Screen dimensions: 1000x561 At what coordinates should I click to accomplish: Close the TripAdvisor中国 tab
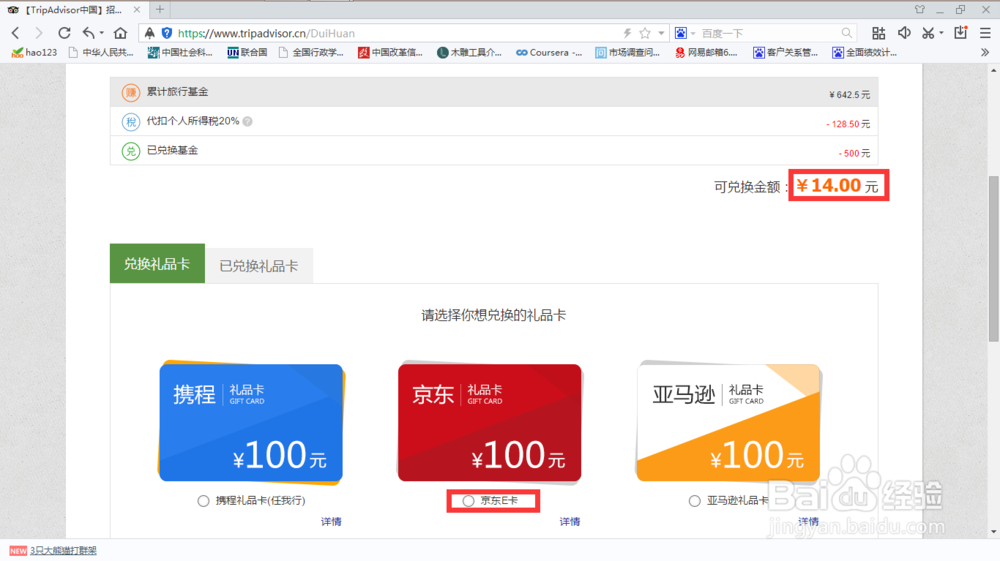point(136,10)
